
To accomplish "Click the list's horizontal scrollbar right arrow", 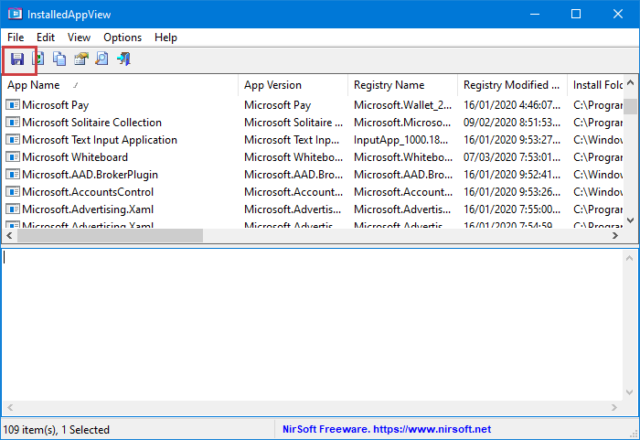I will 616,236.
